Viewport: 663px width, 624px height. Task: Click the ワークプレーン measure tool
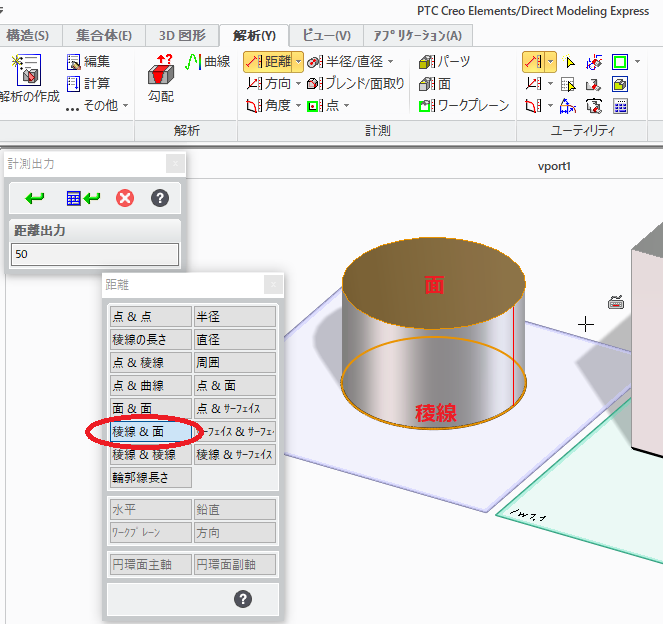pyautogui.click(x=464, y=105)
